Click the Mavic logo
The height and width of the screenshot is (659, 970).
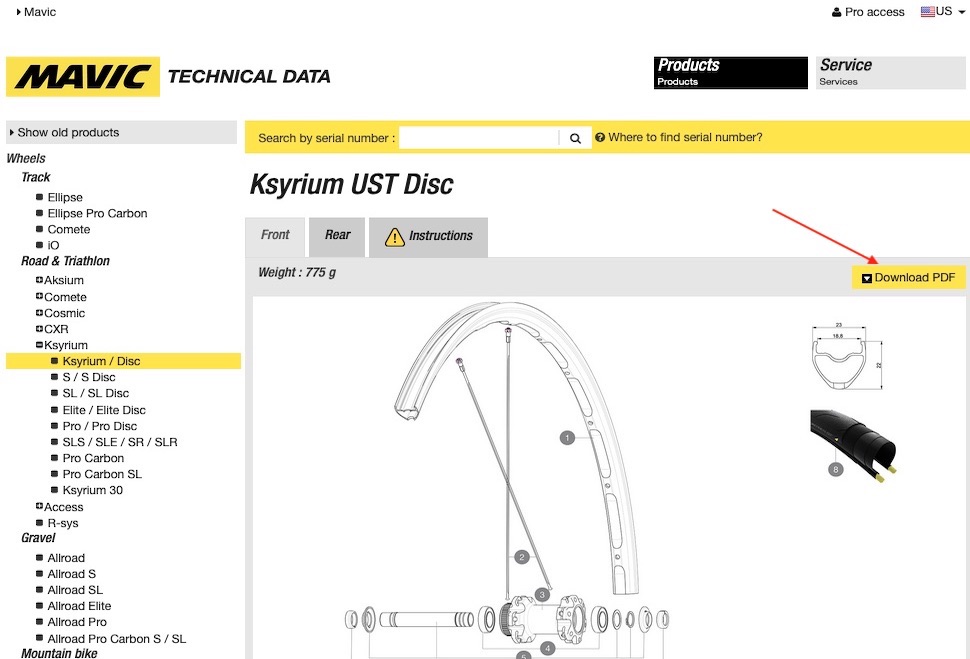pos(83,77)
